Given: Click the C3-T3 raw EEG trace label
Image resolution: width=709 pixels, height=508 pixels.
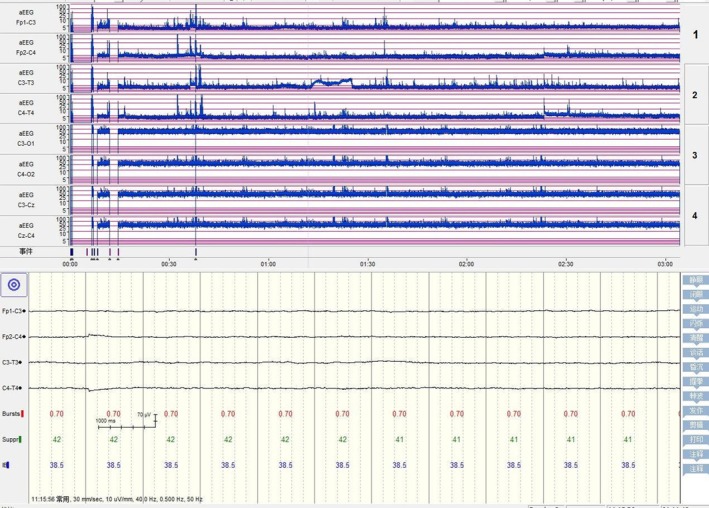Looking at the screenshot, I should 13,363.
